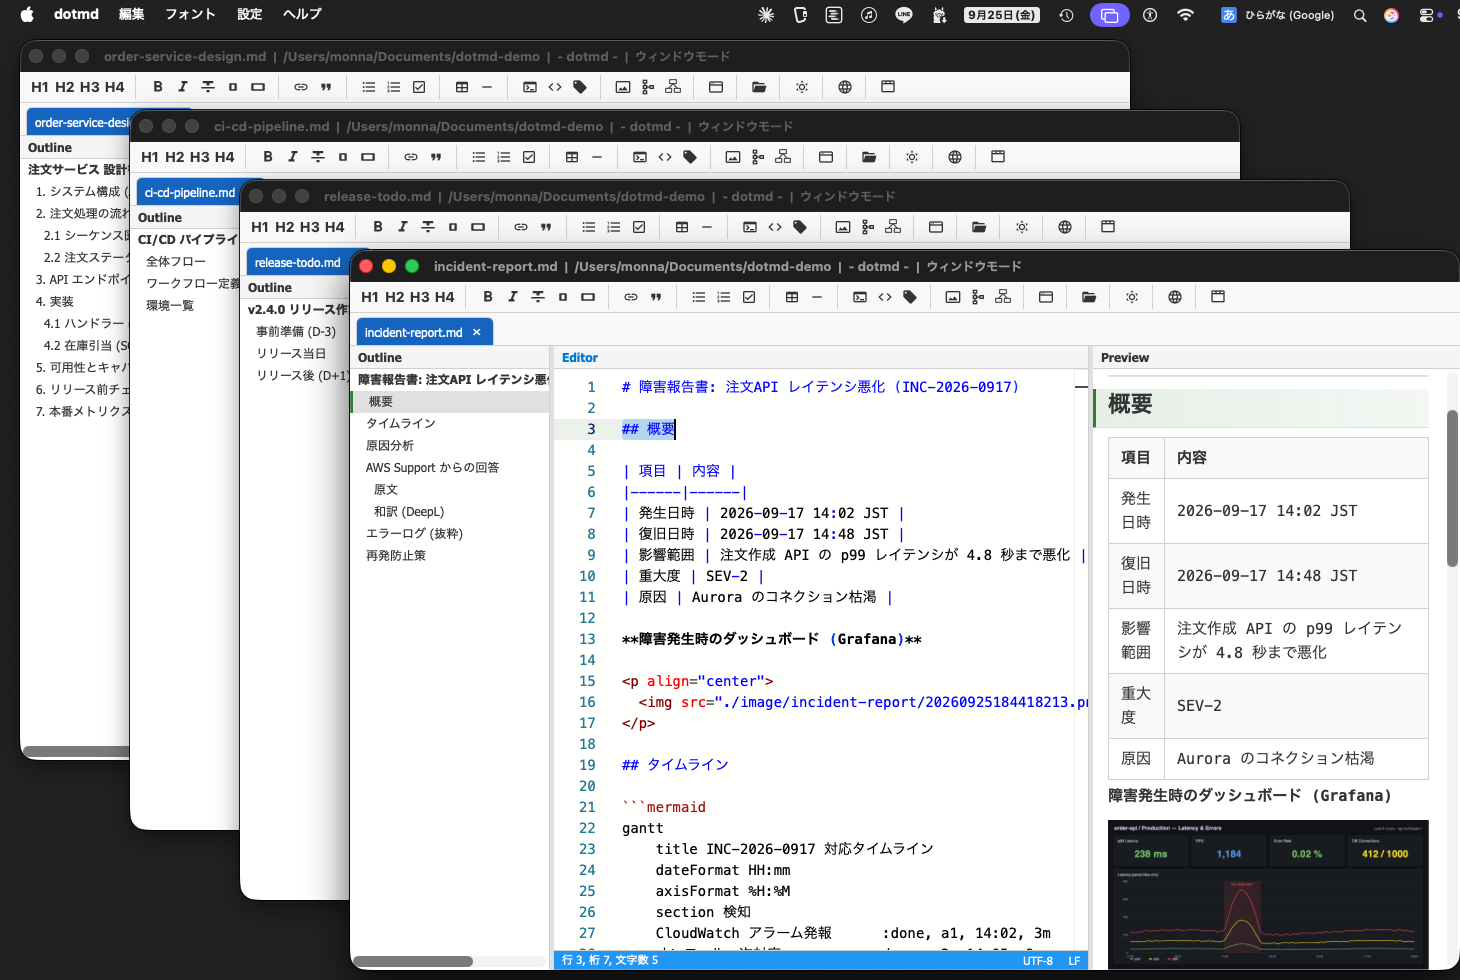Jump to 再発防止策 in incident-report outline
This screenshot has height=980, width=1460.
[x=396, y=555]
